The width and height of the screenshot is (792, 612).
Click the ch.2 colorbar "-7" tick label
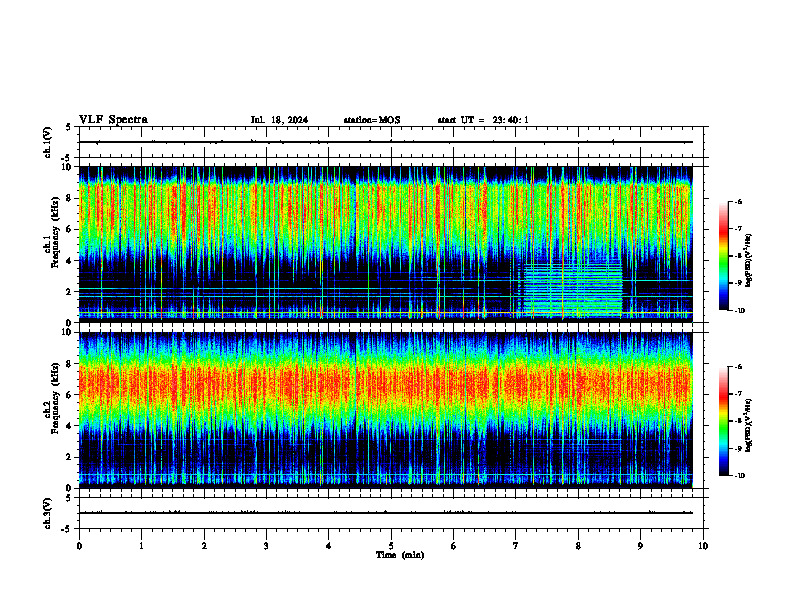click(x=738, y=394)
